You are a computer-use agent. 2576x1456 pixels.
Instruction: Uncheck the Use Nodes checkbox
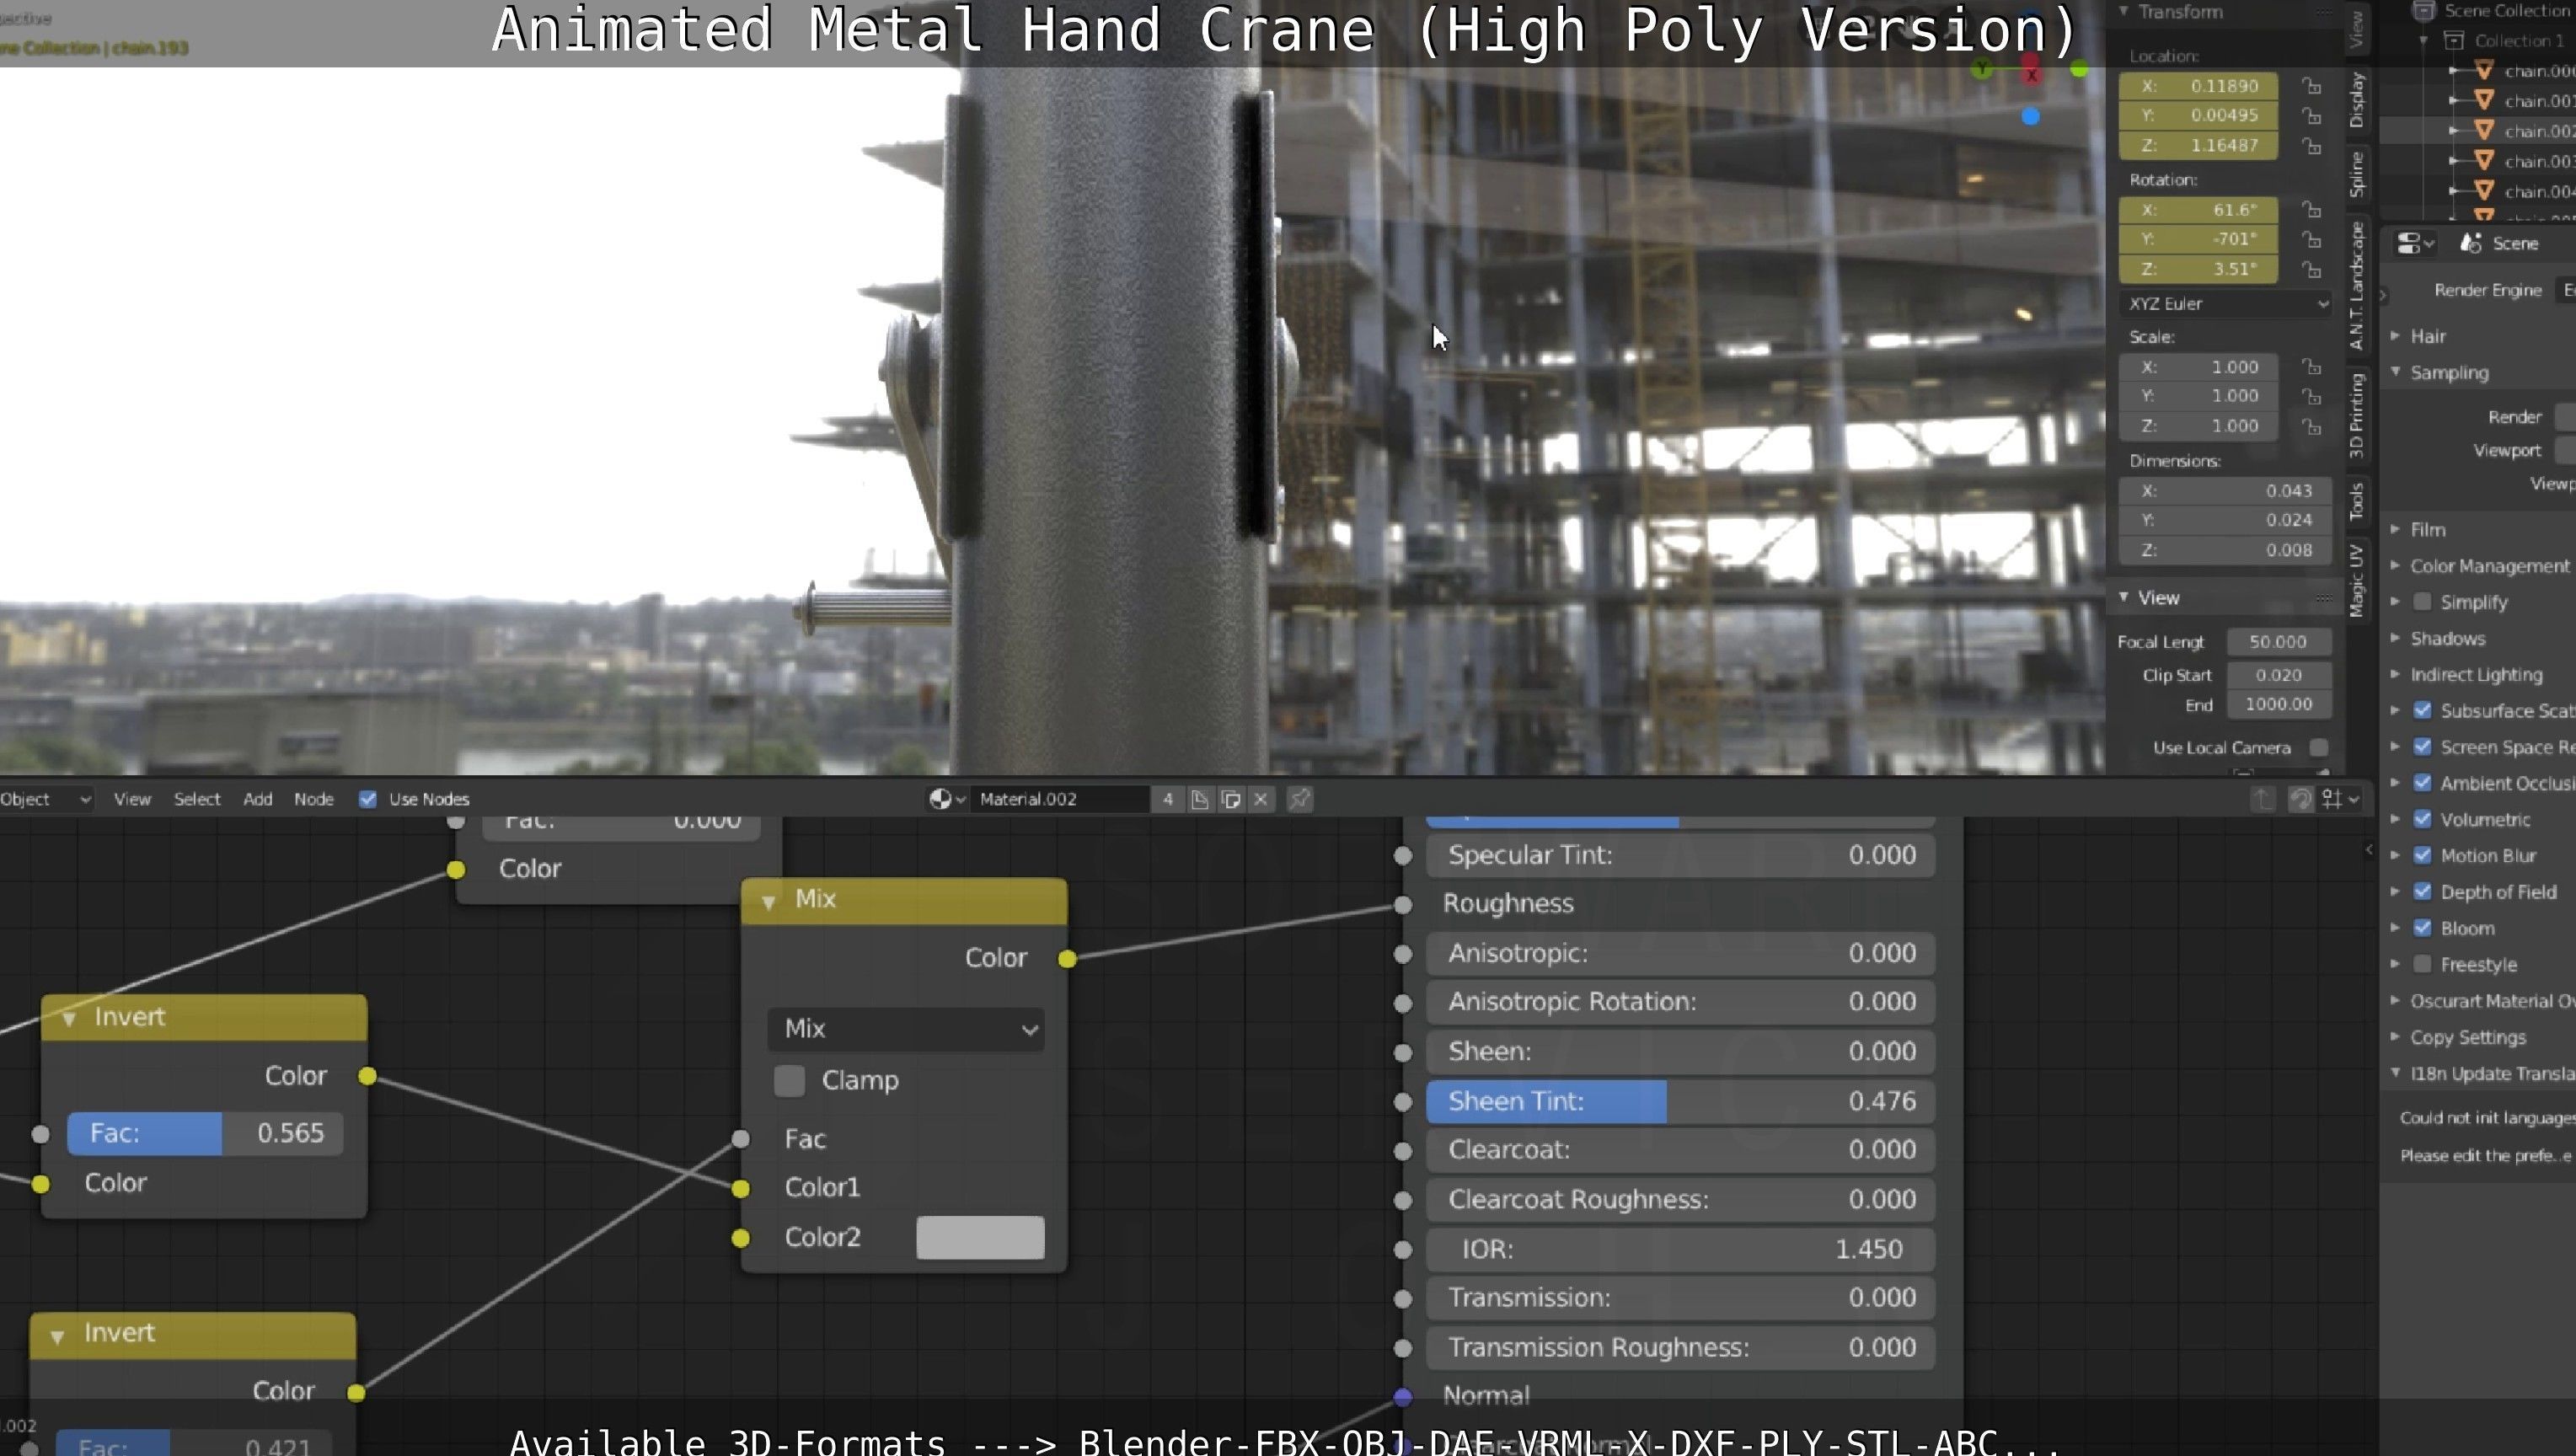click(x=367, y=799)
